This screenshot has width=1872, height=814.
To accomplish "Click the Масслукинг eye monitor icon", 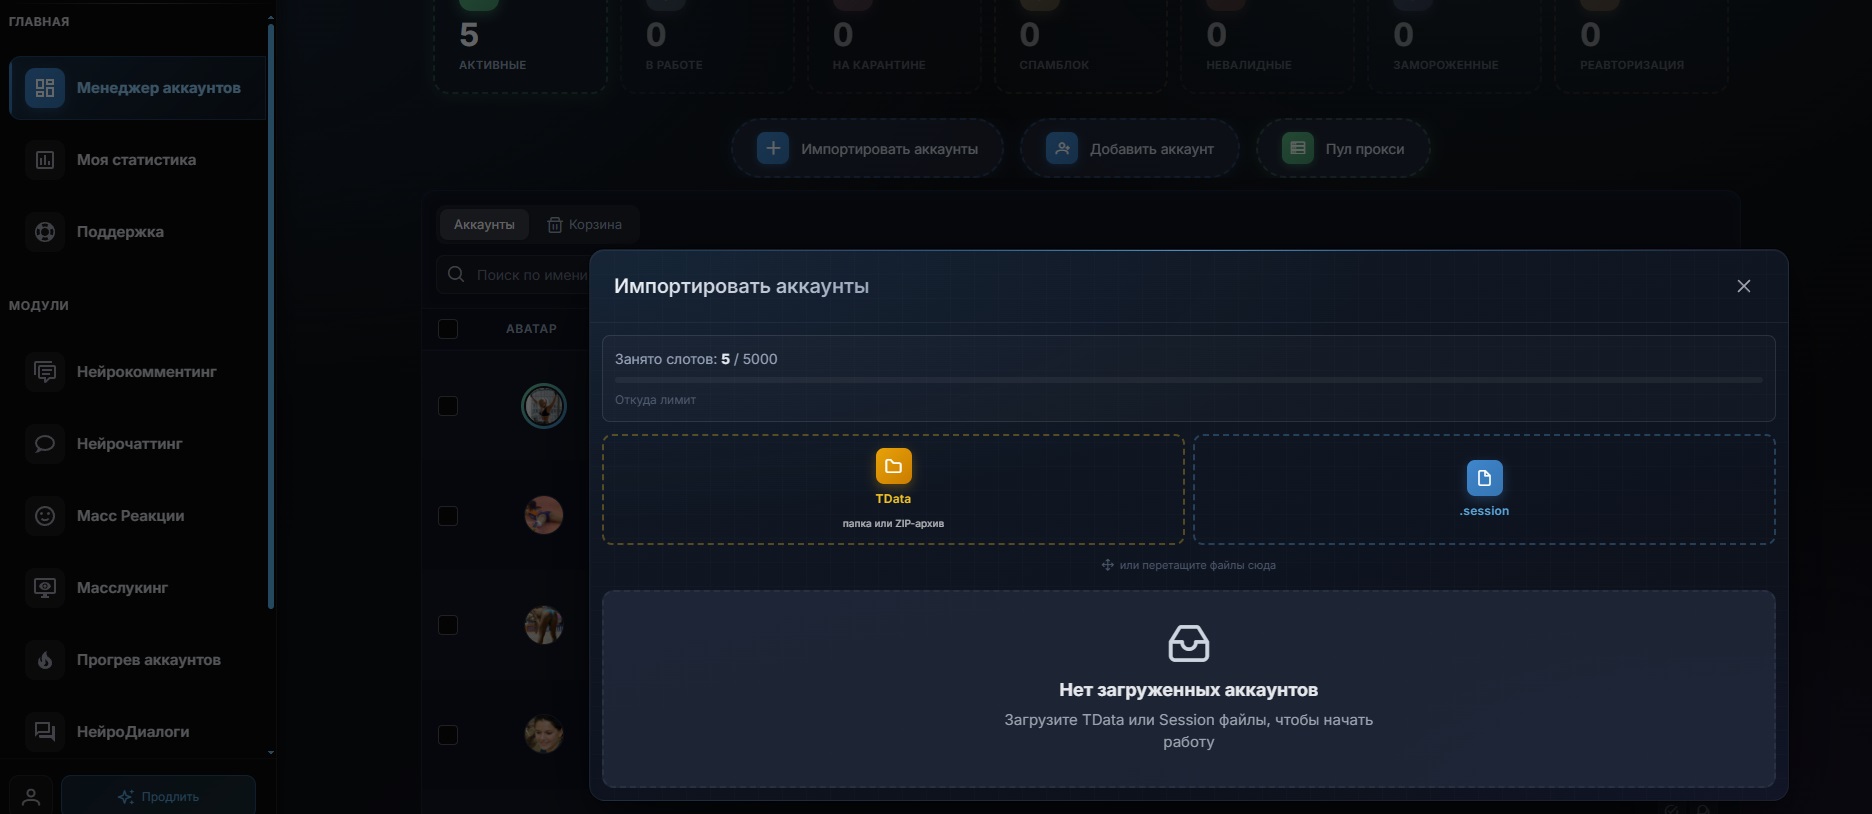I will 45,588.
